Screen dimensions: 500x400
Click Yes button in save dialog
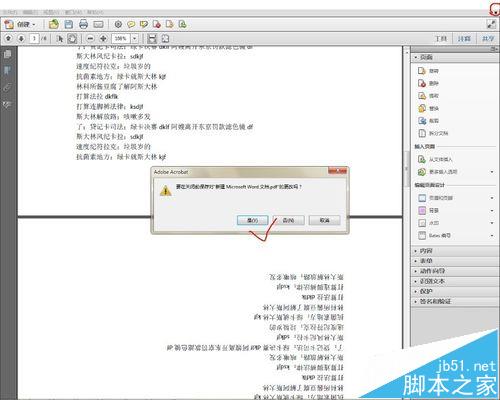[x=252, y=220]
